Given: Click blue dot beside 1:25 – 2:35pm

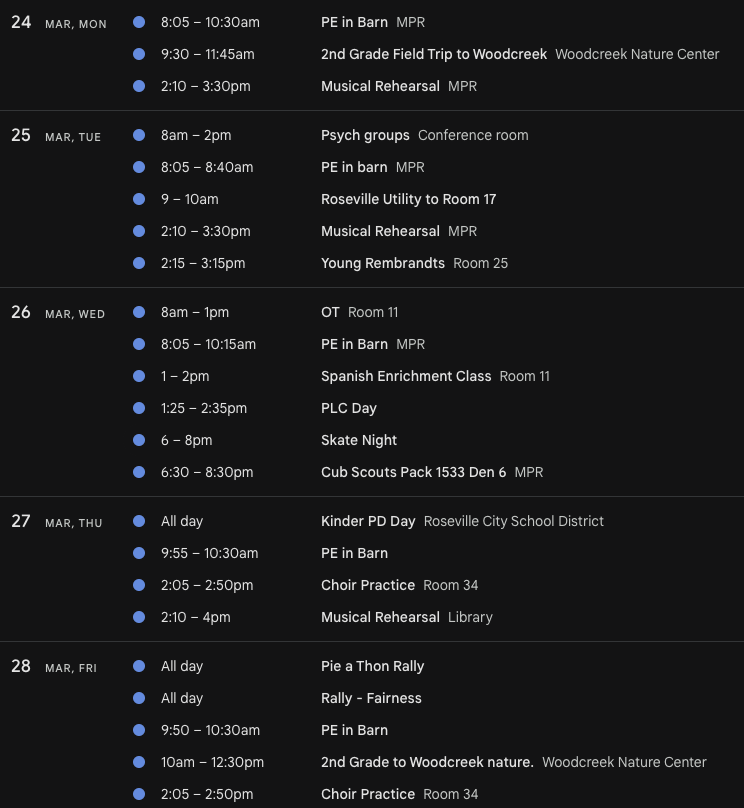Looking at the screenshot, I should [139, 408].
